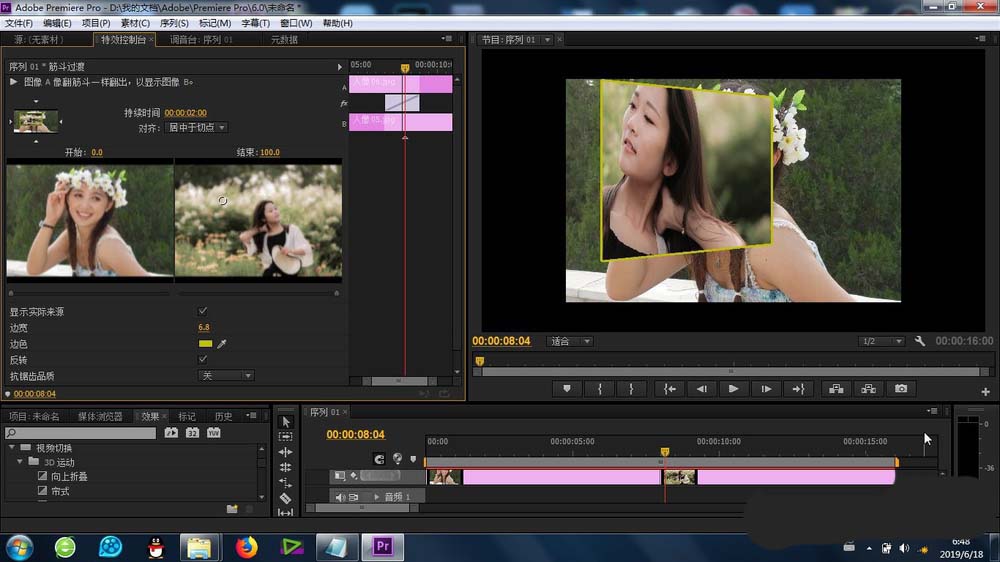Click the Lift button in program monitor

tap(835, 389)
